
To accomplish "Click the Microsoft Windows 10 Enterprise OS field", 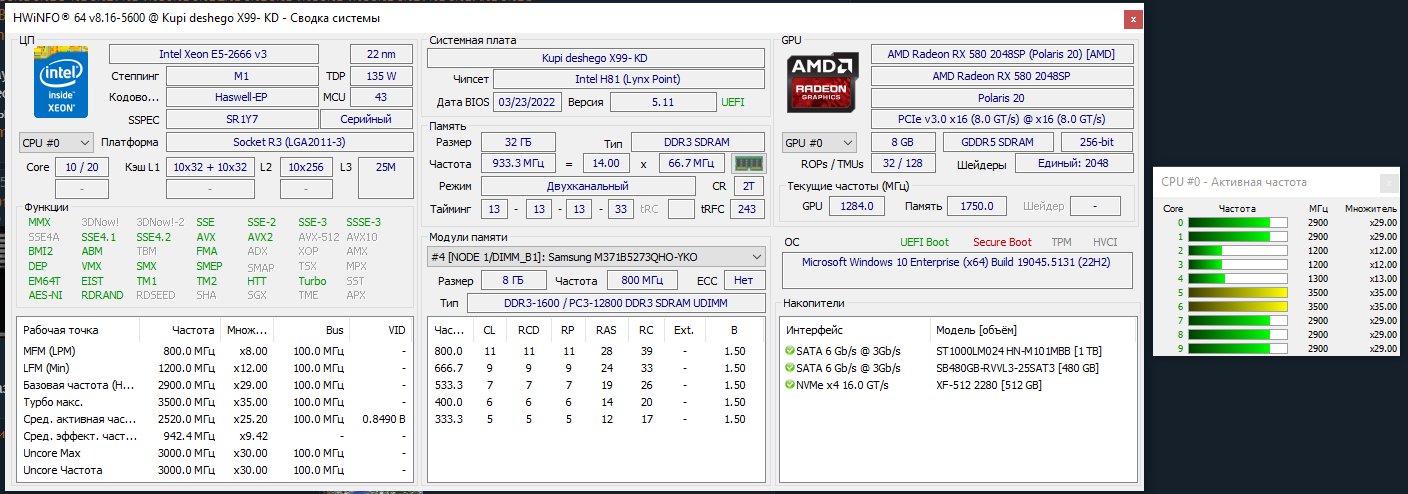I will (x=958, y=270).
